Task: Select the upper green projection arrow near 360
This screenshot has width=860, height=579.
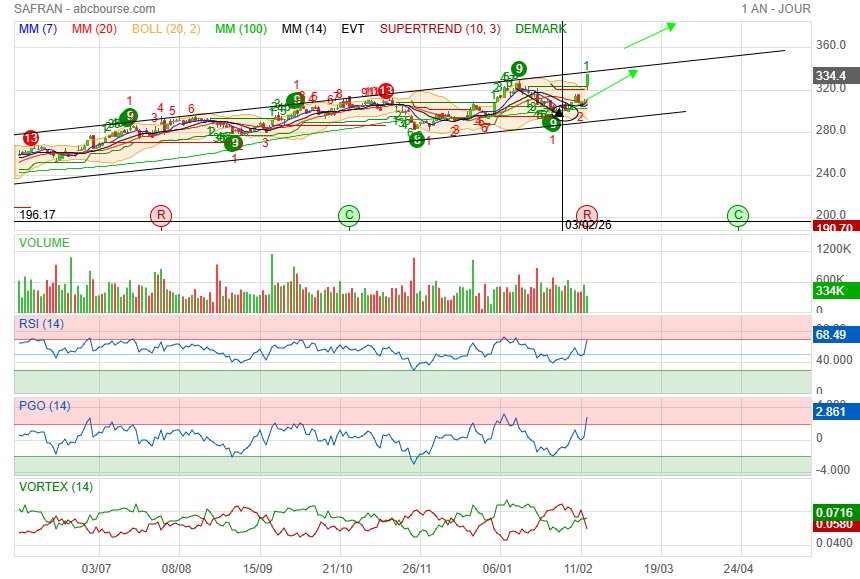Action: tap(648, 36)
